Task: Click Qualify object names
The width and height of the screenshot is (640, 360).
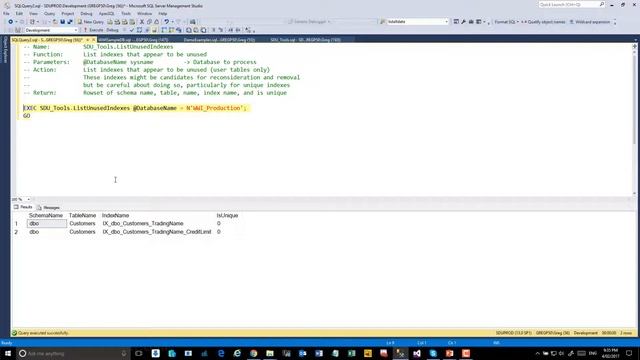Action: [543, 22]
